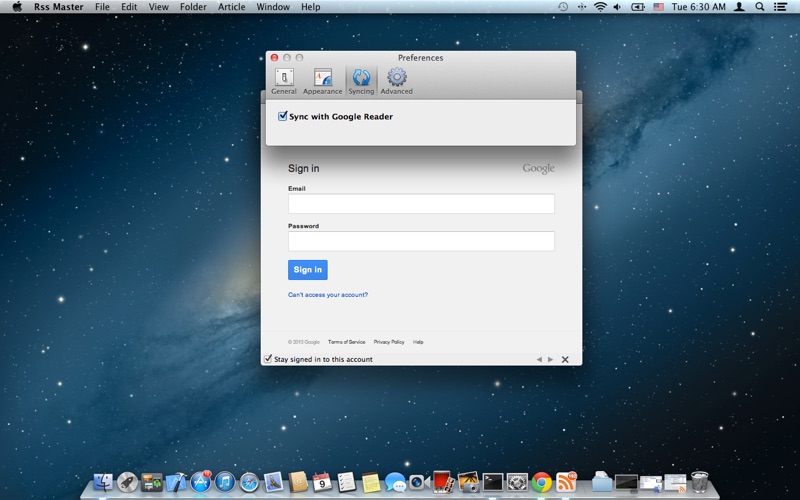Open the Apple menu
800x500 pixels.
(x=17, y=7)
